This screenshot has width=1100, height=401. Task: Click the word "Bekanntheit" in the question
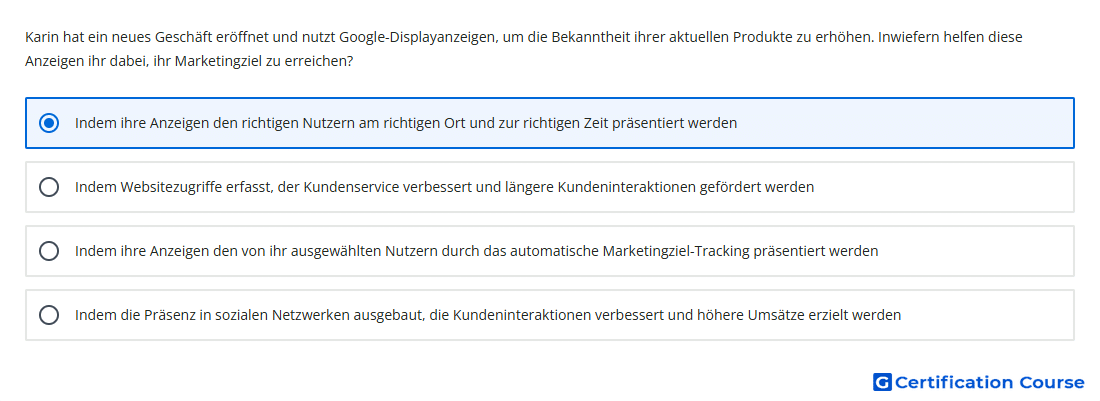[x=586, y=37]
